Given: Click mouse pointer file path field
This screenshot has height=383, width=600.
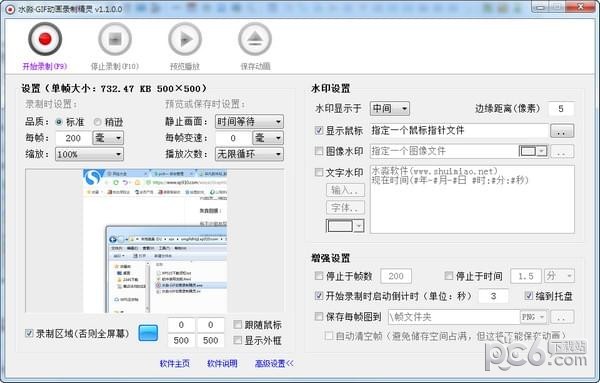Looking at the screenshot, I should pos(459,130).
